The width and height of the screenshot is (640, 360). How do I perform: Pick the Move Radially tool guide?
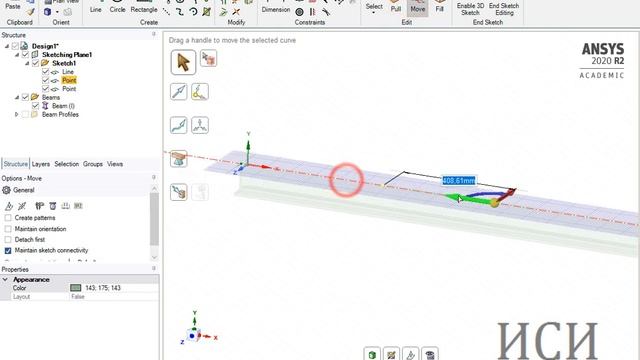click(x=200, y=125)
